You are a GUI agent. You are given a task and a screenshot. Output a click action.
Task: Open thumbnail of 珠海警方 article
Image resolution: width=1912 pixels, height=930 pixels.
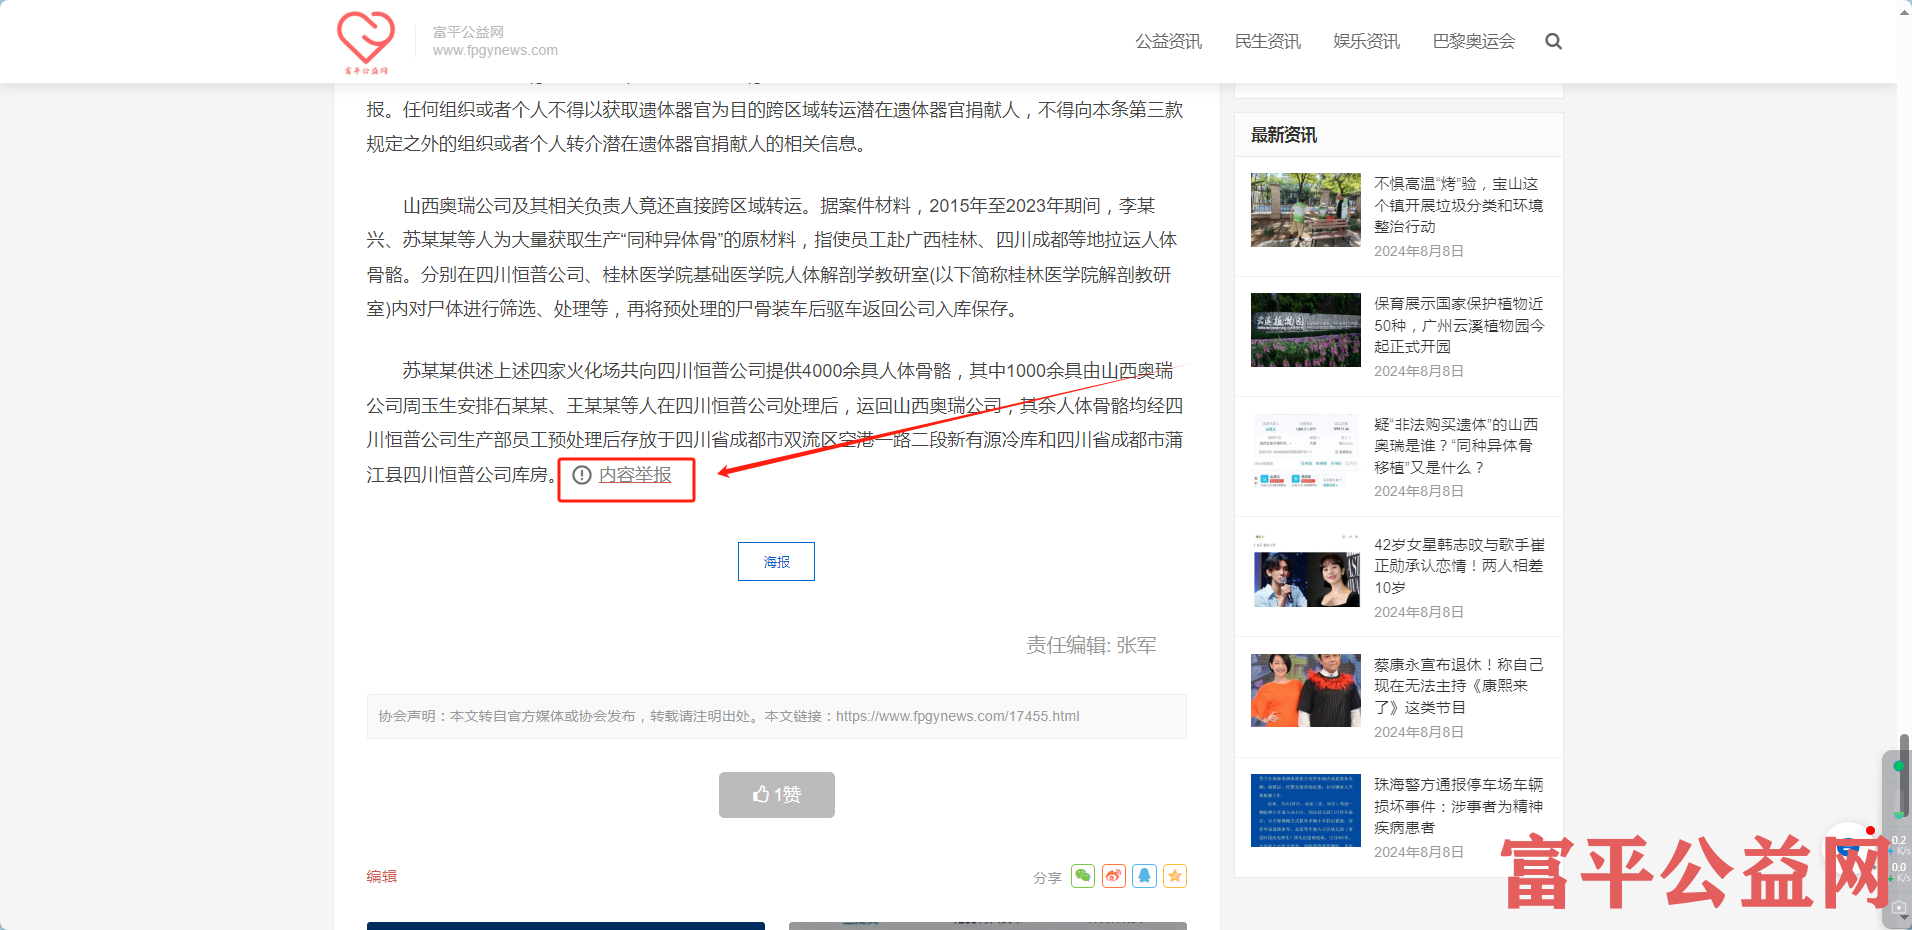coord(1305,811)
